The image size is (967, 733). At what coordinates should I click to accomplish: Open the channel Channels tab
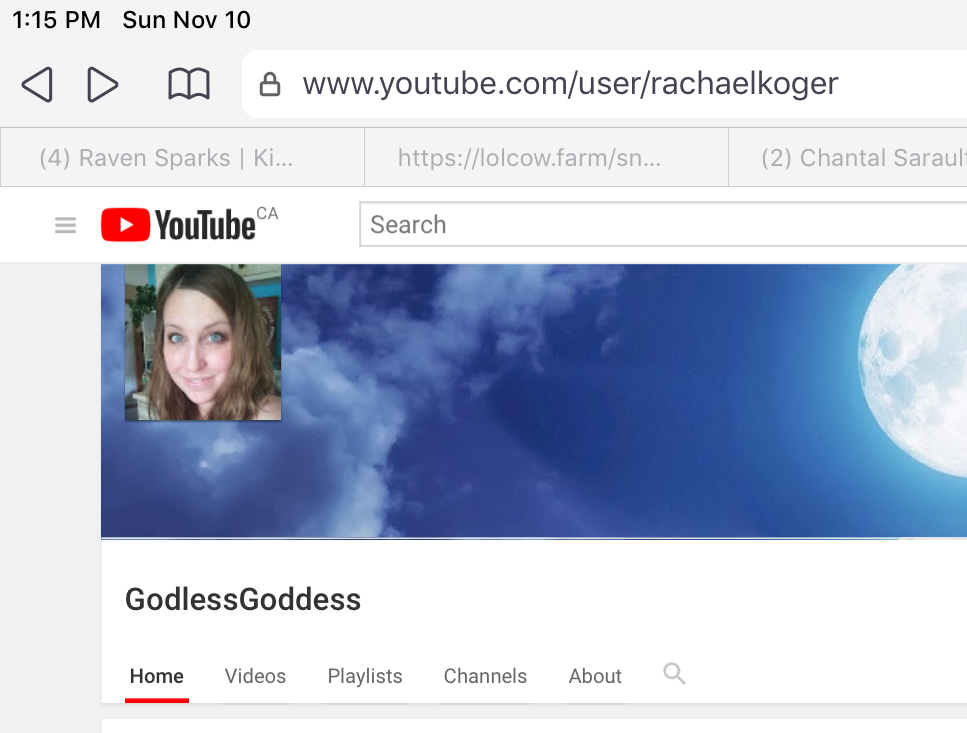[485, 676]
